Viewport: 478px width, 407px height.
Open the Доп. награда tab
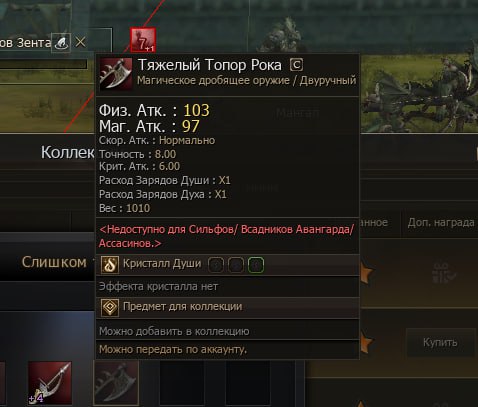tap(441, 222)
